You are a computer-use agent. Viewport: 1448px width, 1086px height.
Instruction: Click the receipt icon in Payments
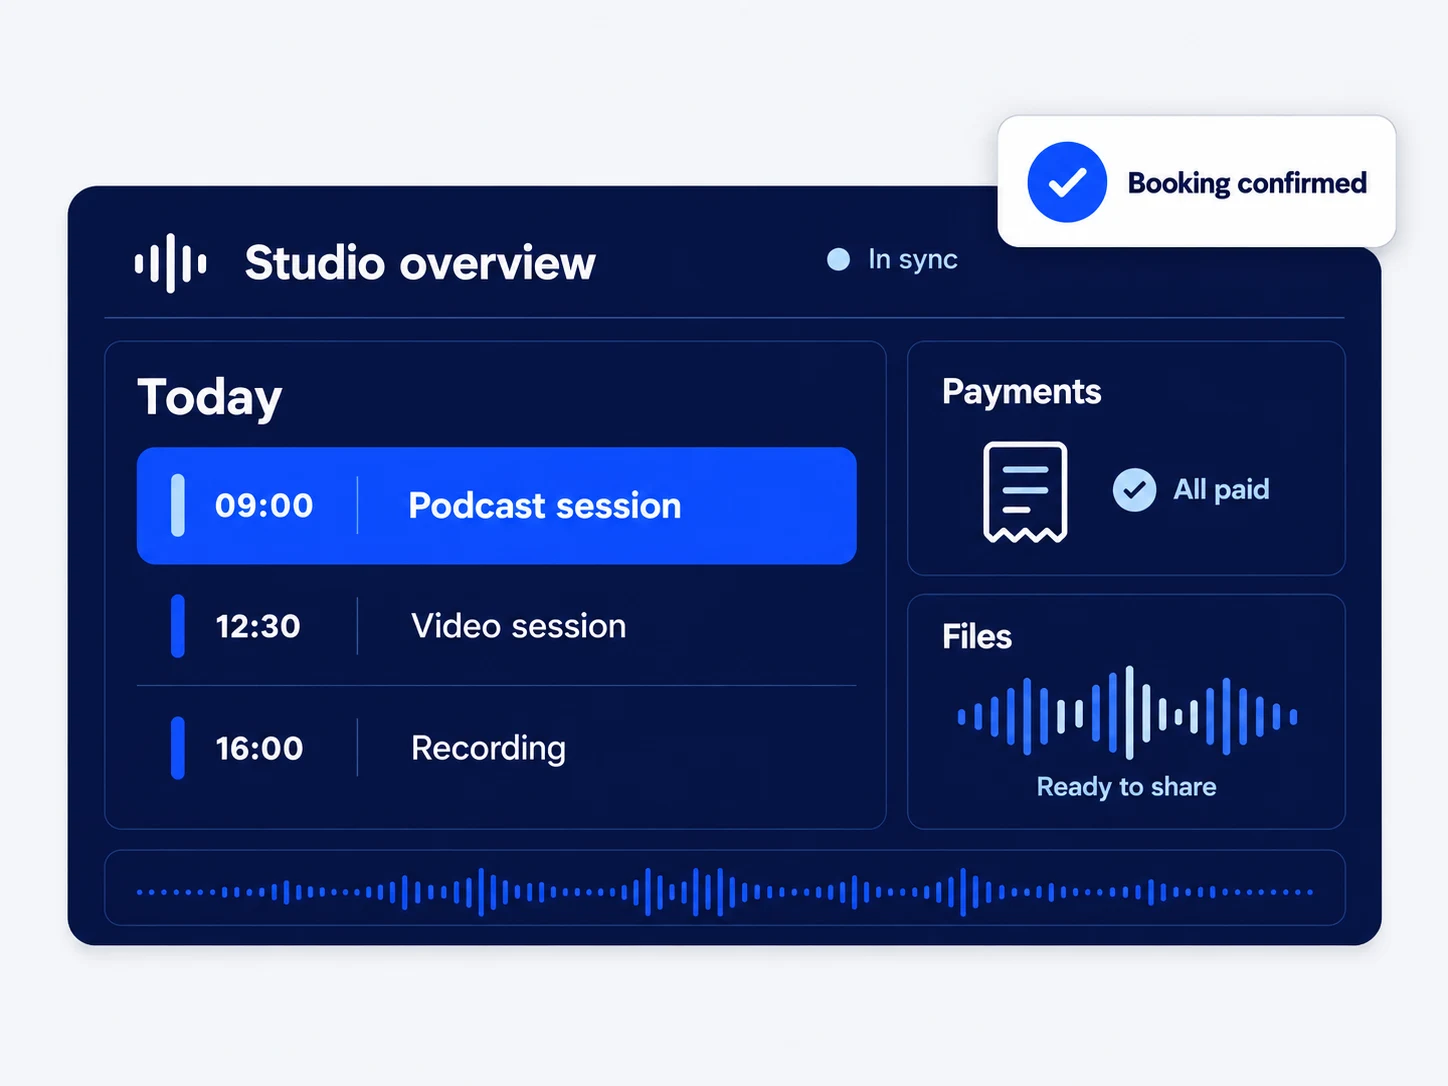1025,492
